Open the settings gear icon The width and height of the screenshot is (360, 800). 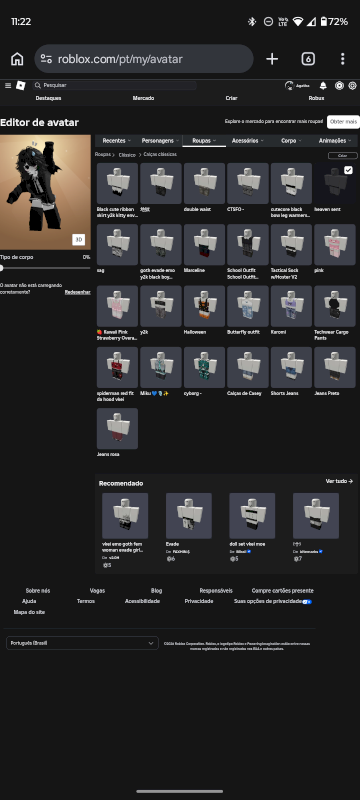[x=352, y=86]
